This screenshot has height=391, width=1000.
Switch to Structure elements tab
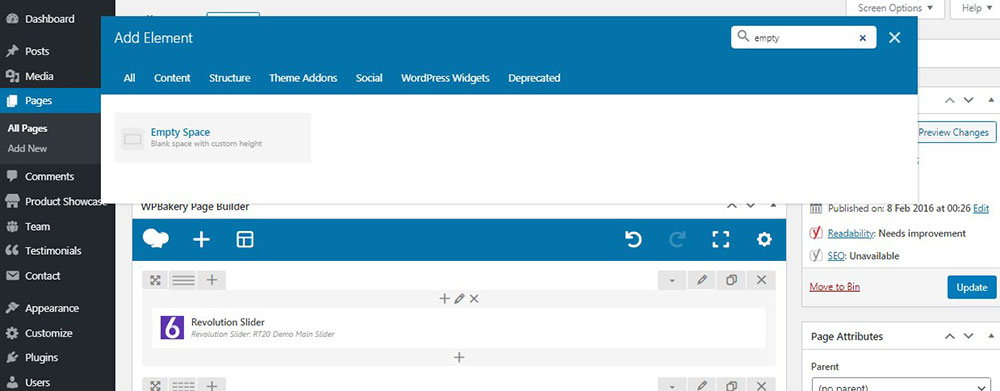(x=230, y=78)
